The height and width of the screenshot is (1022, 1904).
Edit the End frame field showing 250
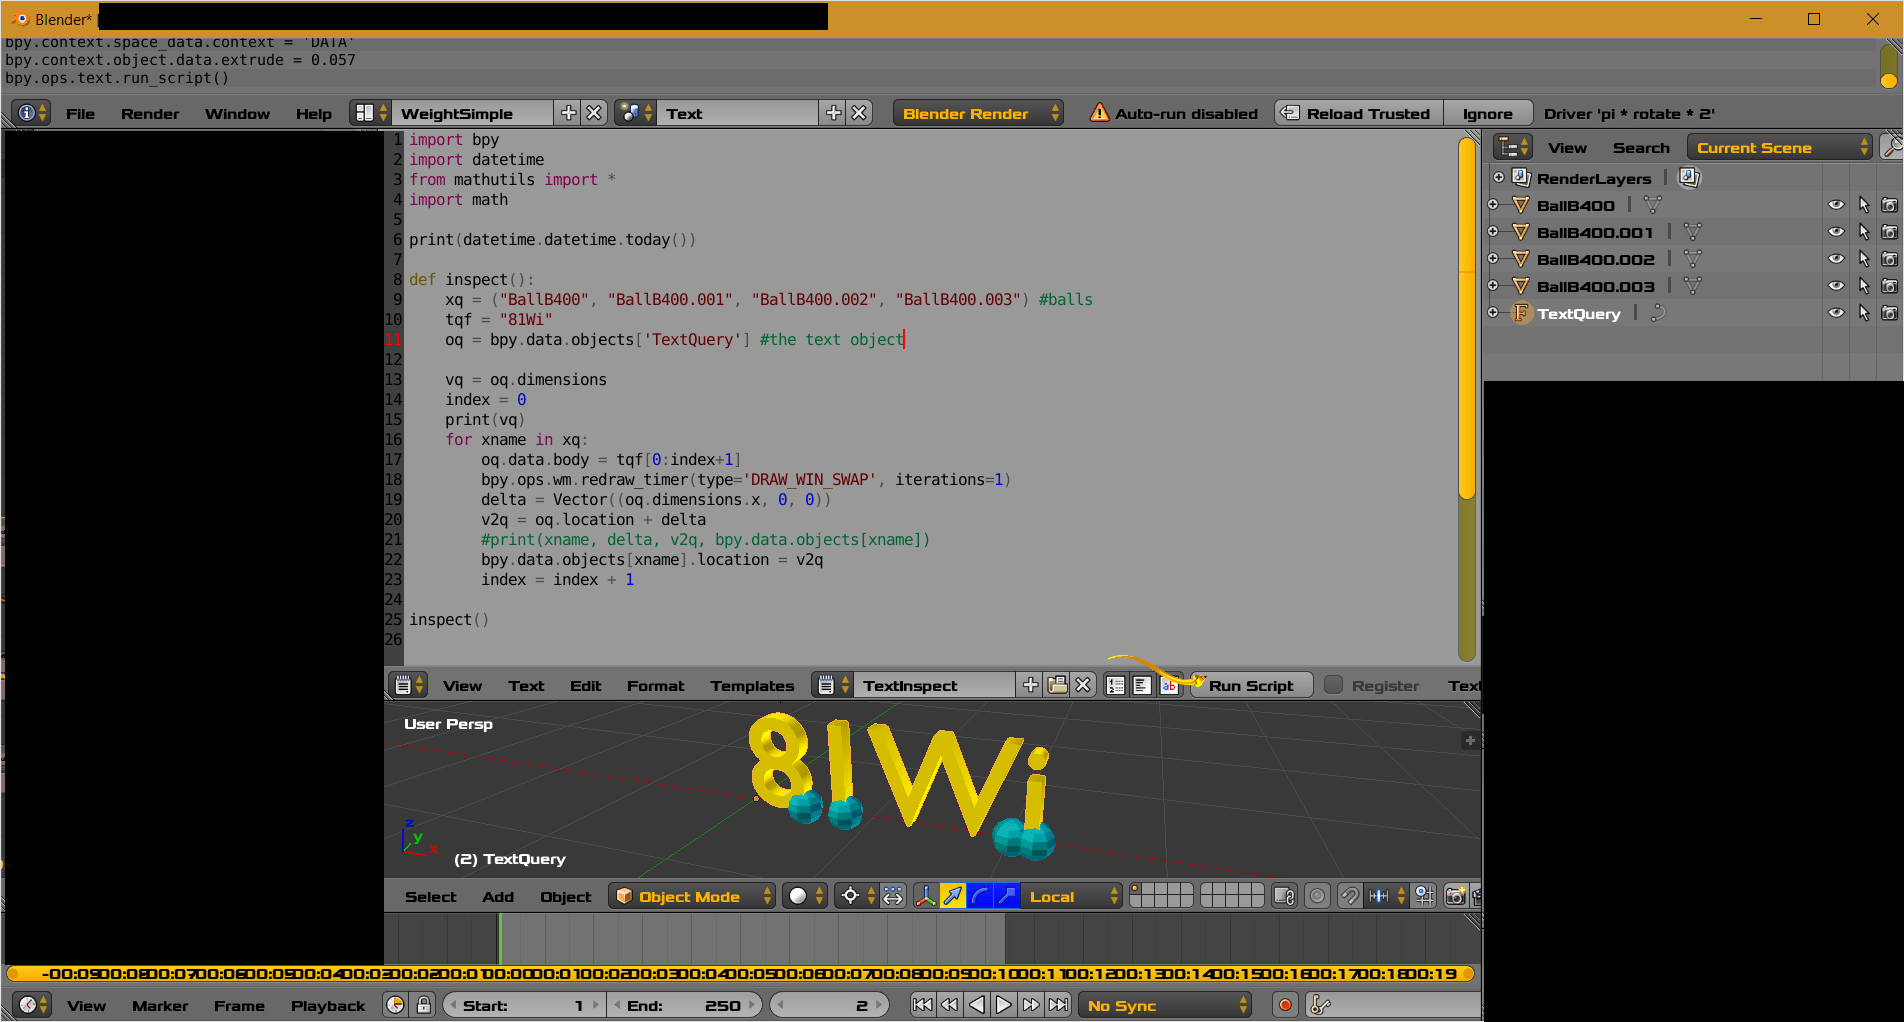point(686,1005)
